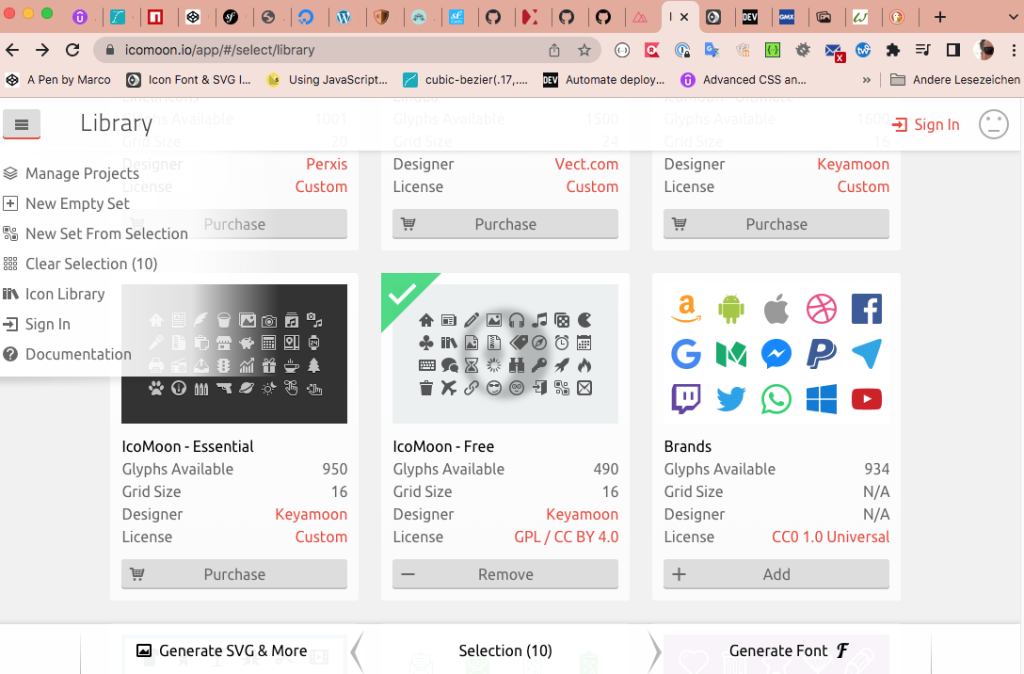
Task: Open the GPL / CC BY 4.0 license link
Action: 566,537
